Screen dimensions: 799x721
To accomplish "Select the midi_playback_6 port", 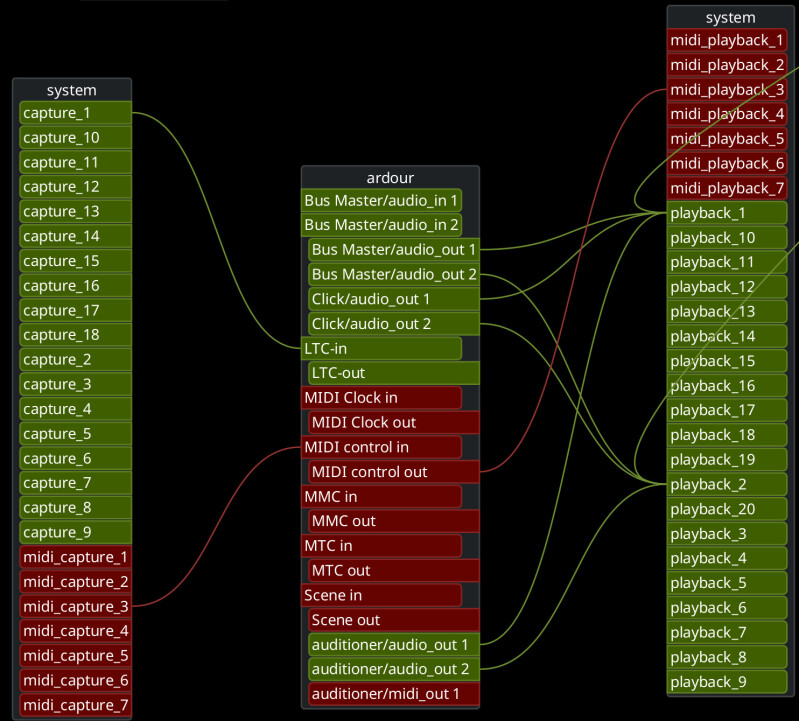I will (727, 164).
